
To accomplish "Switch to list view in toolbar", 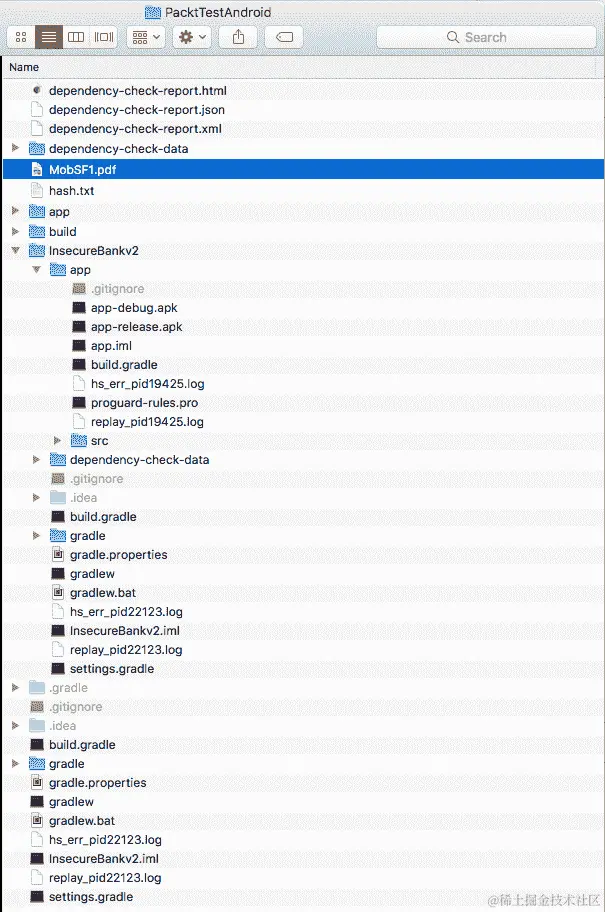I will coord(49,37).
